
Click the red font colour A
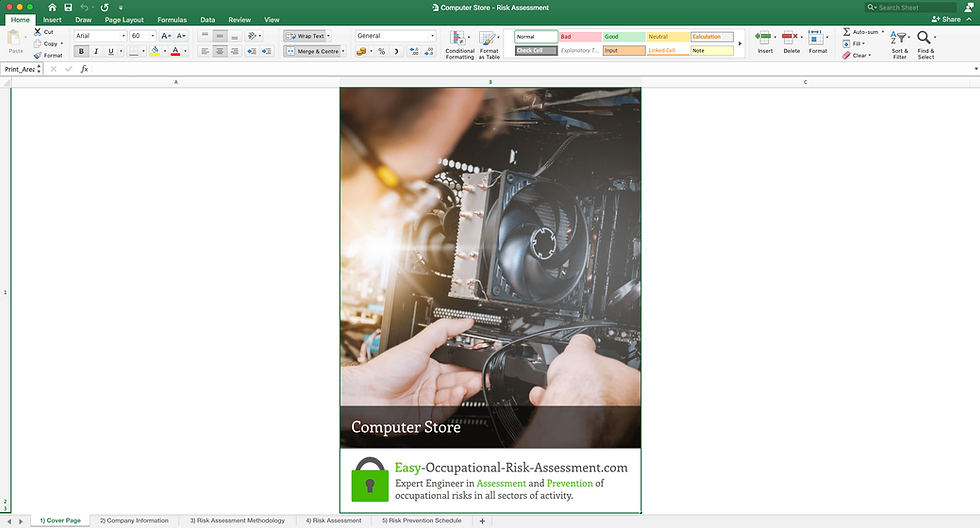(x=175, y=51)
